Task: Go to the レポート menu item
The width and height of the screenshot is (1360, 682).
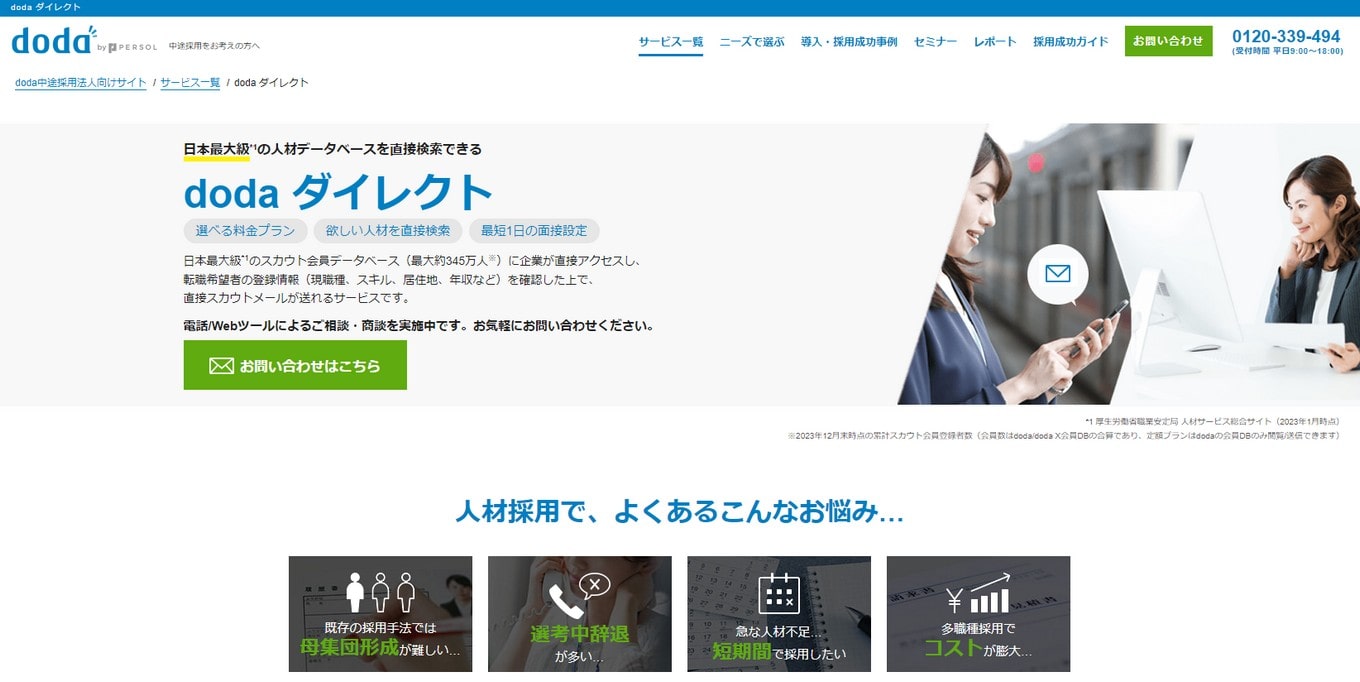Action: click(x=995, y=42)
